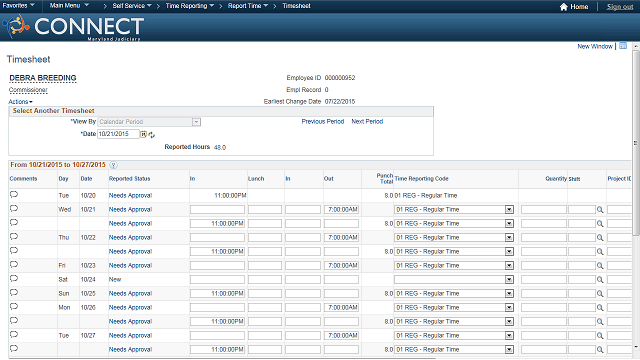Expand Time Reporting Code dropdown for Fri 10/23

509,266
